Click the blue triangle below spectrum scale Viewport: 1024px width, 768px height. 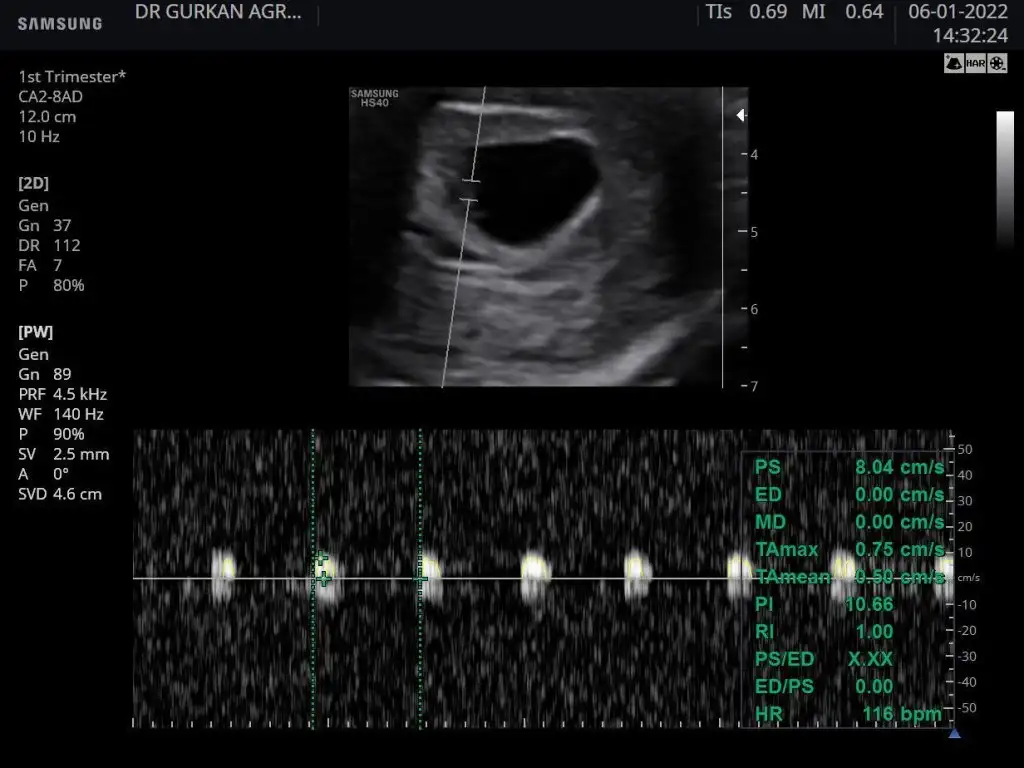point(954,733)
